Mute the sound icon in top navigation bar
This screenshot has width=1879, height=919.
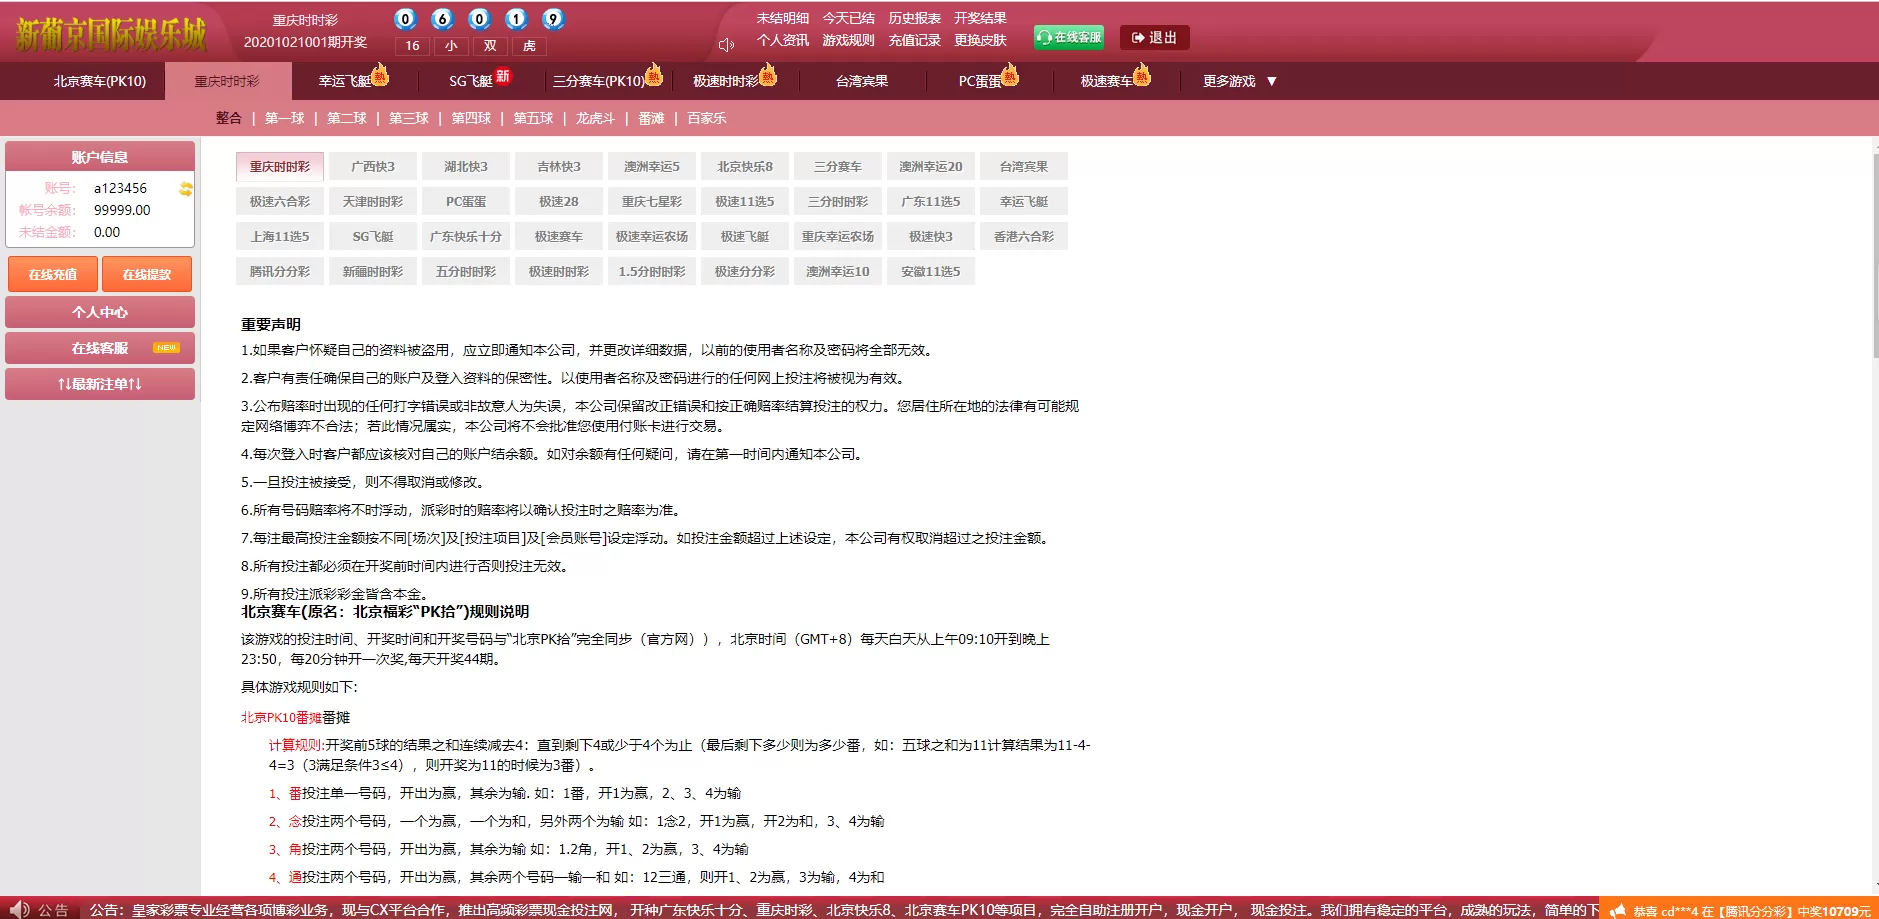pos(724,42)
